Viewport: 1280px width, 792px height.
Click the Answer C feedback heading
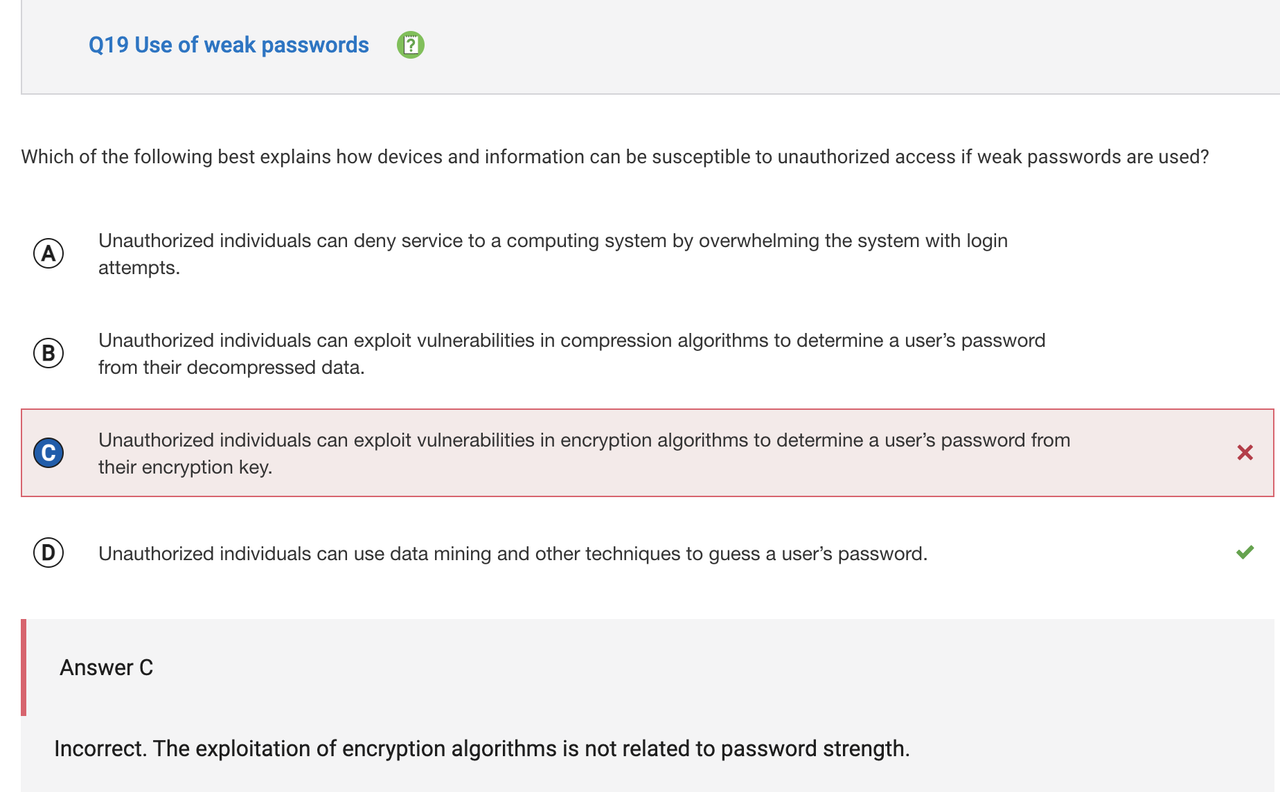(x=106, y=668)
